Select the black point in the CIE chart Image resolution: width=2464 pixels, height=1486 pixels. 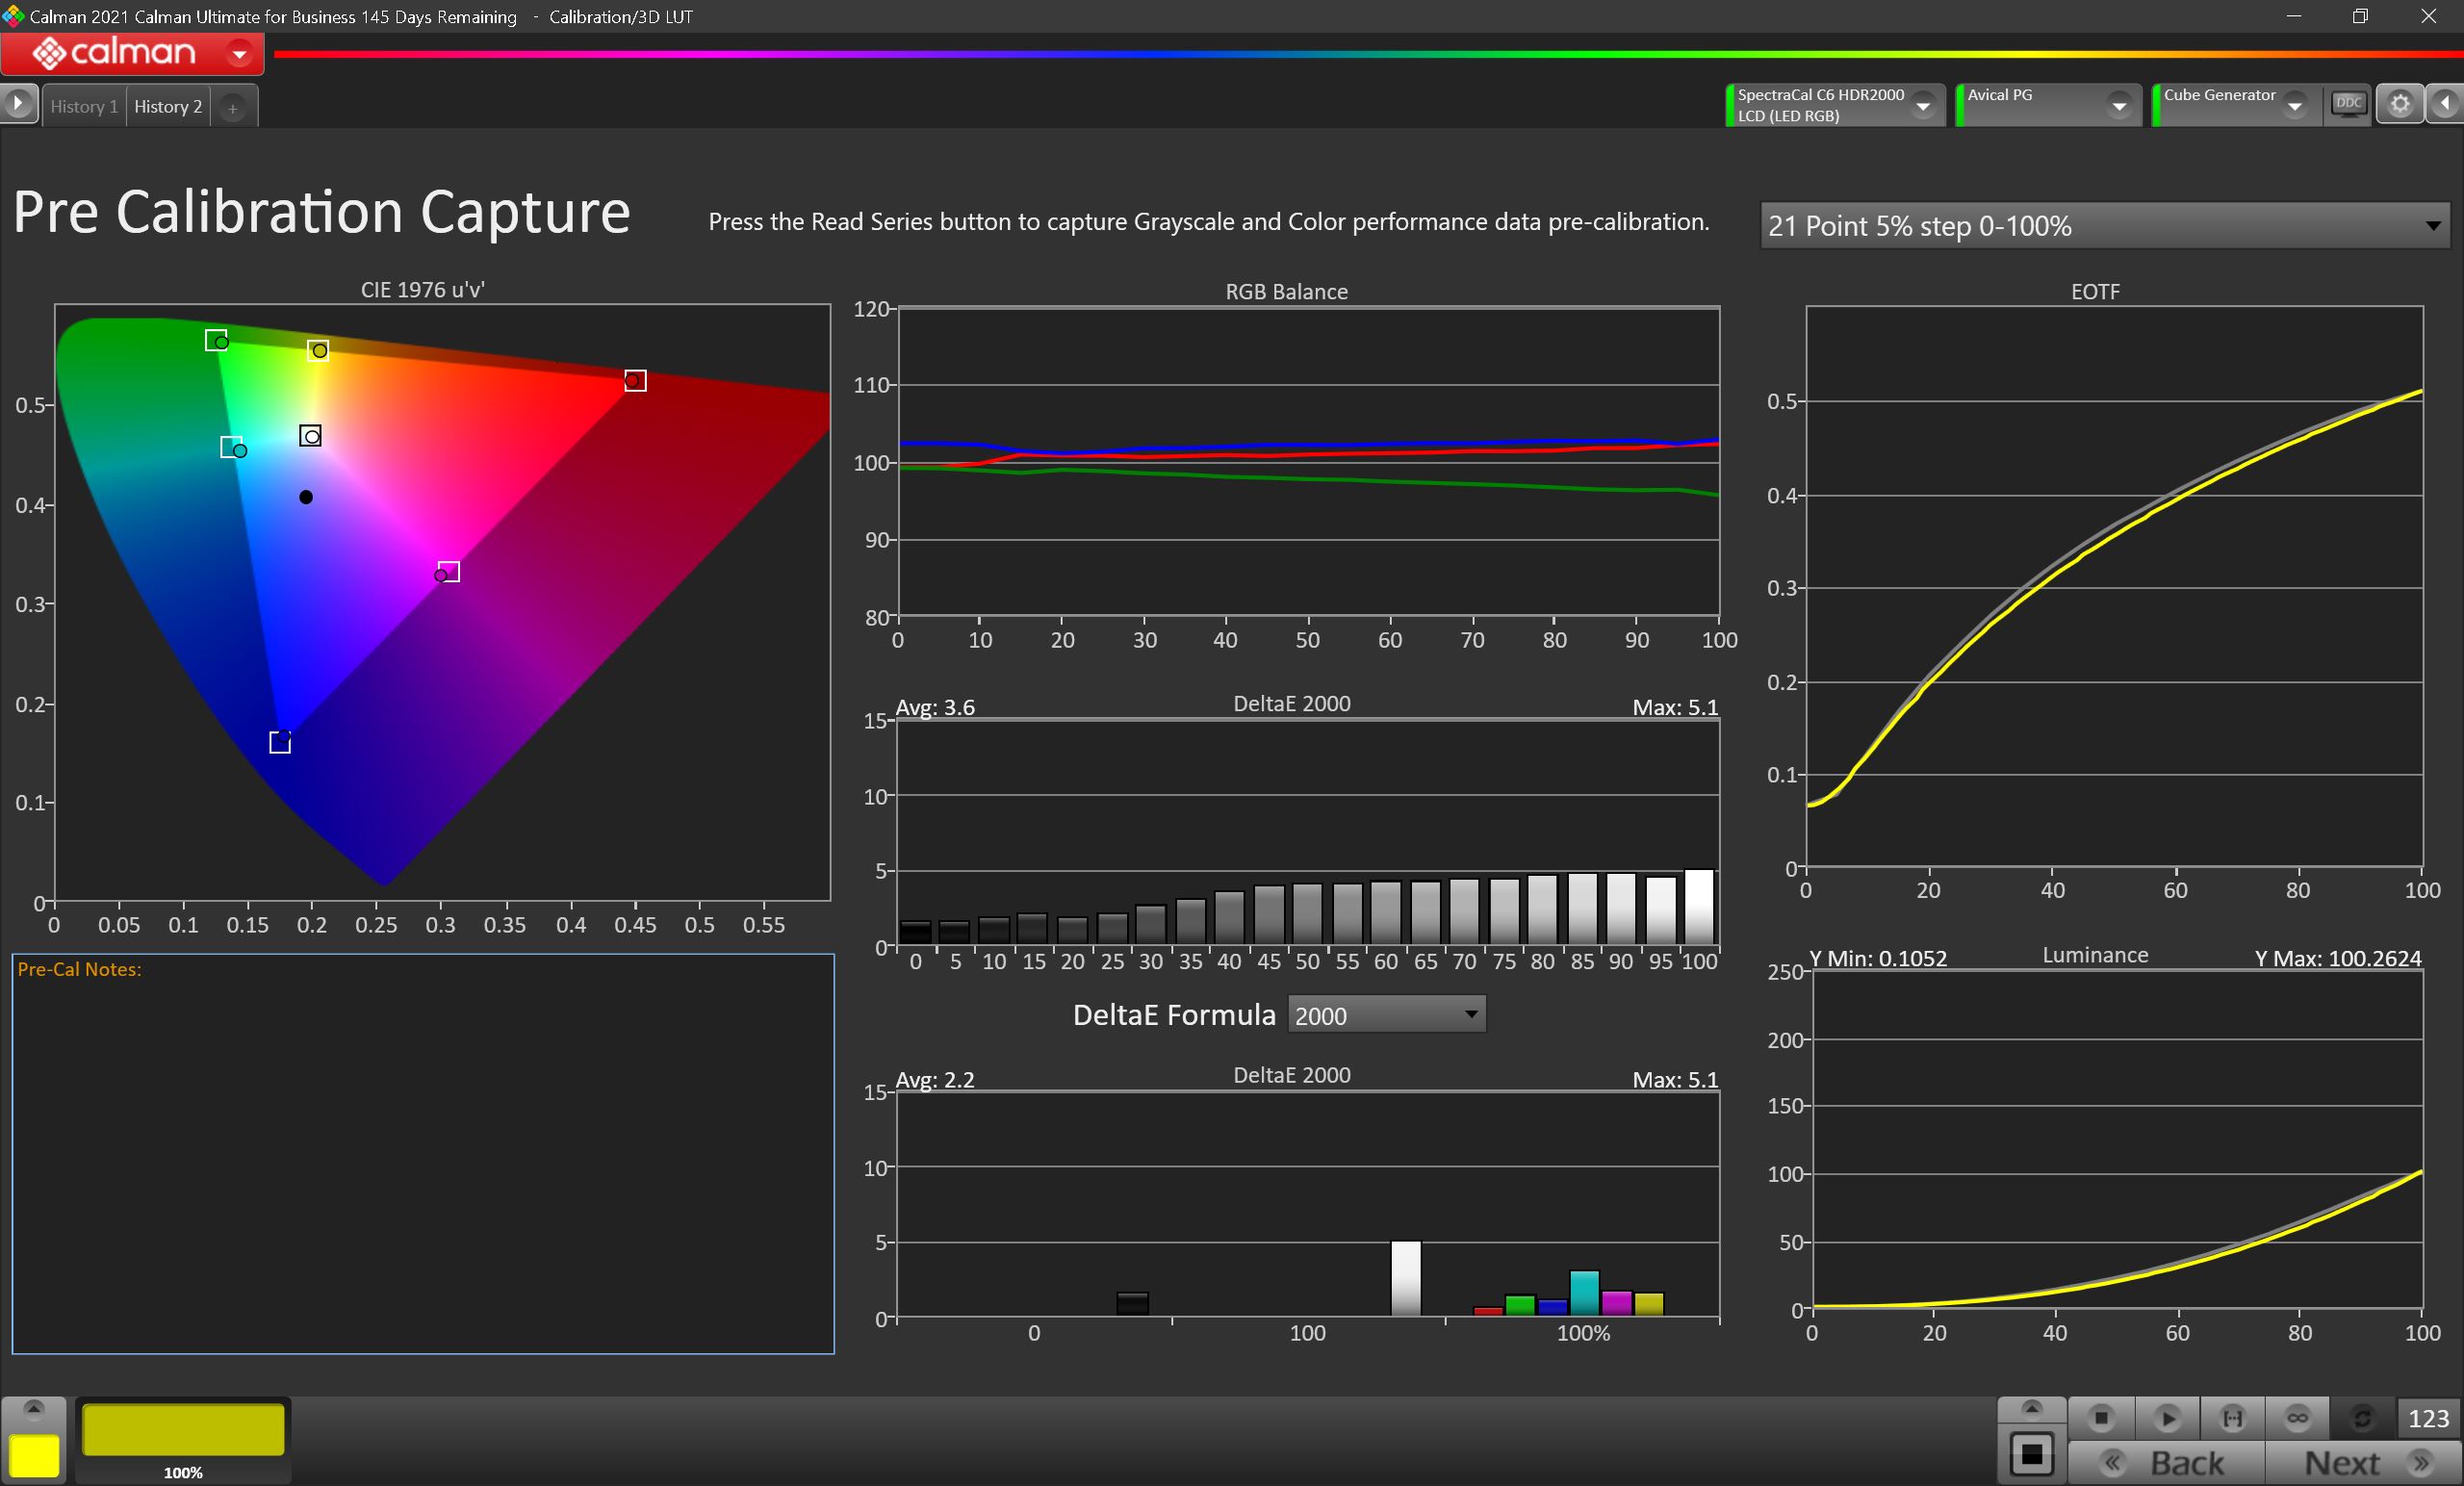[x=306, y=497]
